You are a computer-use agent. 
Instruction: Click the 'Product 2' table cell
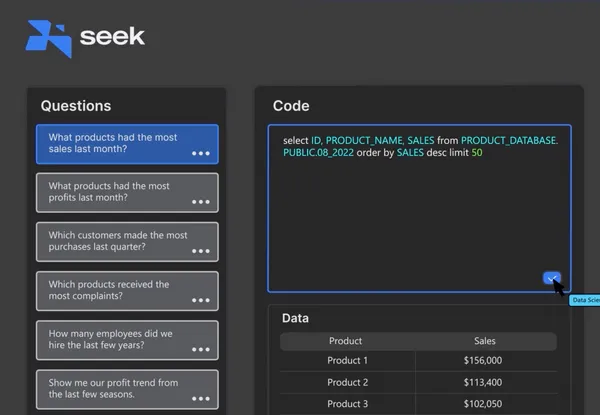point(347,382)
